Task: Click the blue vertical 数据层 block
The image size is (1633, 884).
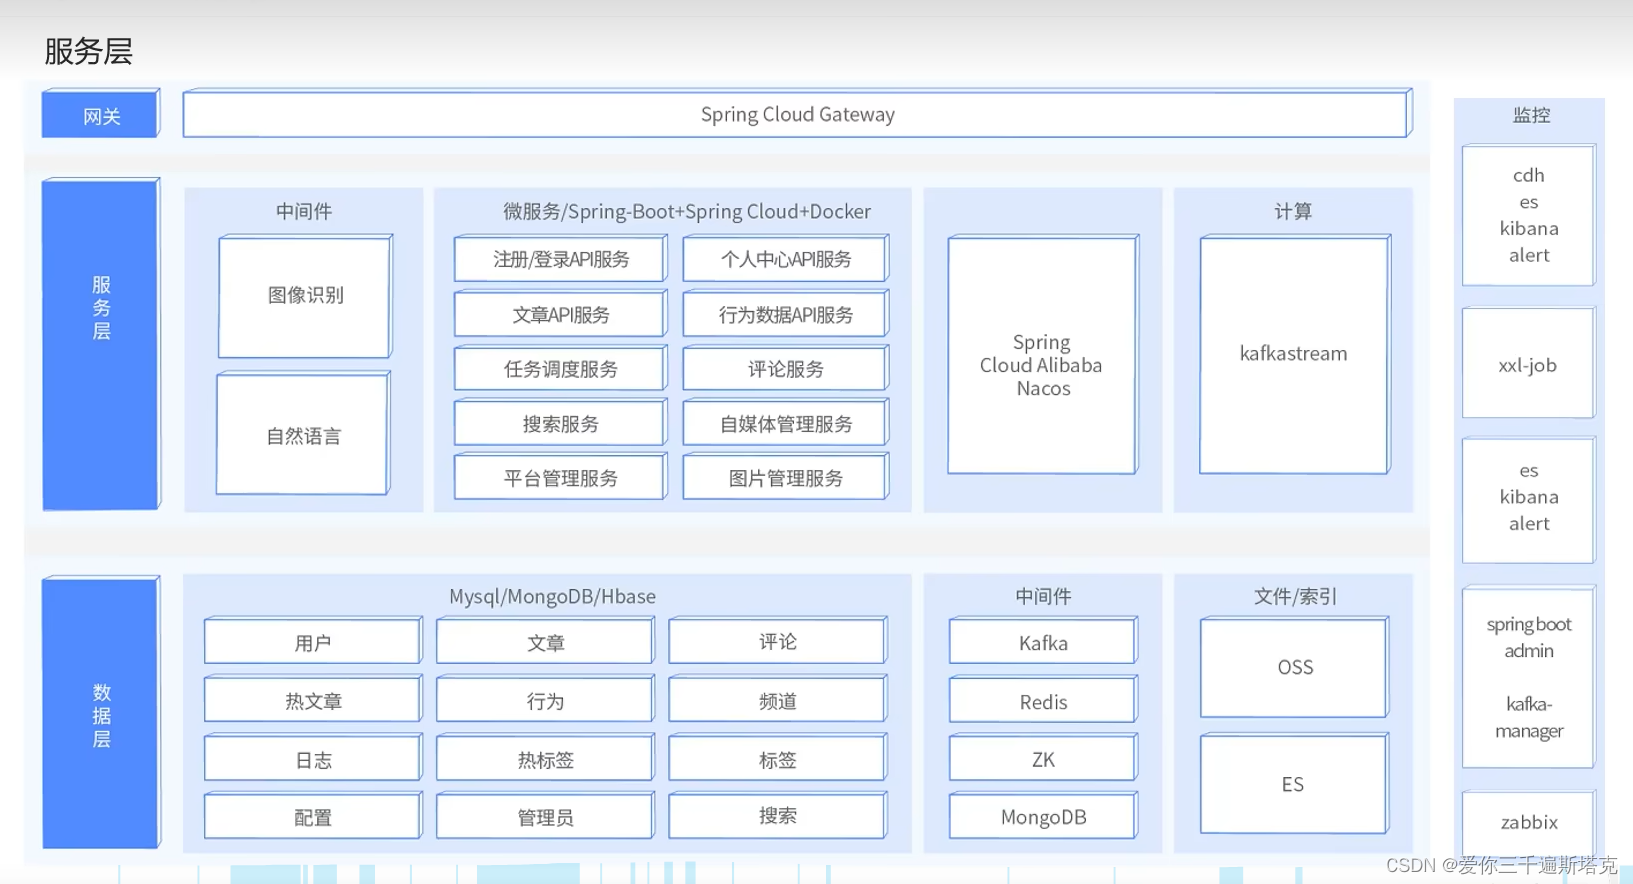Action: (101, 713)
